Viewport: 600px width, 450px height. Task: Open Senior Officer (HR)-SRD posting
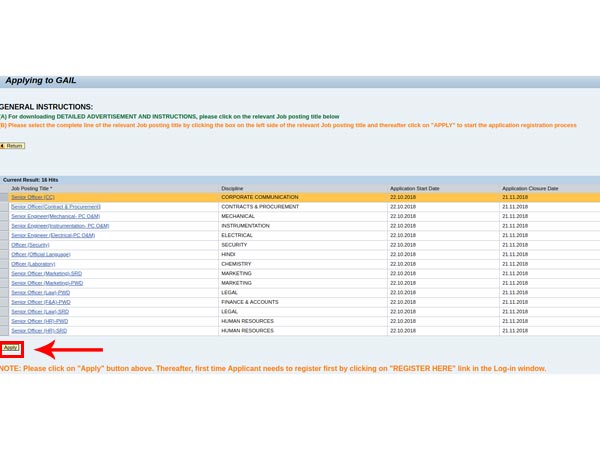(39, 331)
